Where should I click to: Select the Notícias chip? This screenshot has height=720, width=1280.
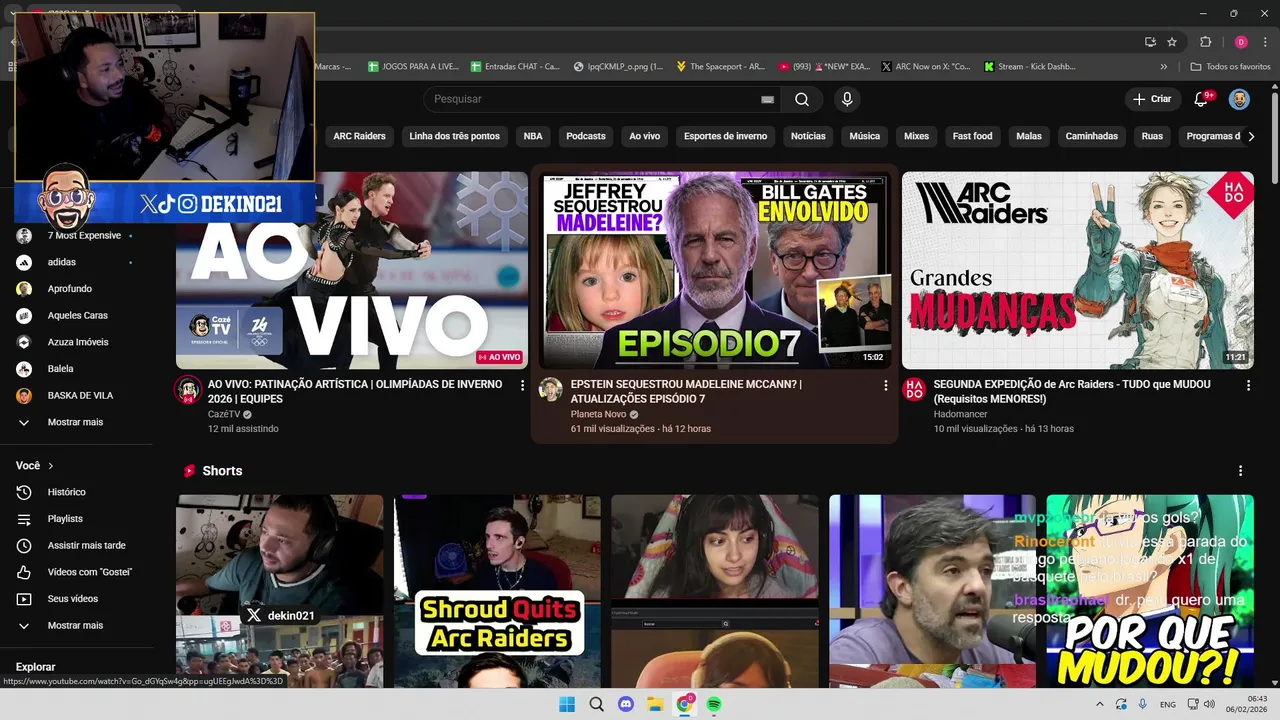pos(808,136)
